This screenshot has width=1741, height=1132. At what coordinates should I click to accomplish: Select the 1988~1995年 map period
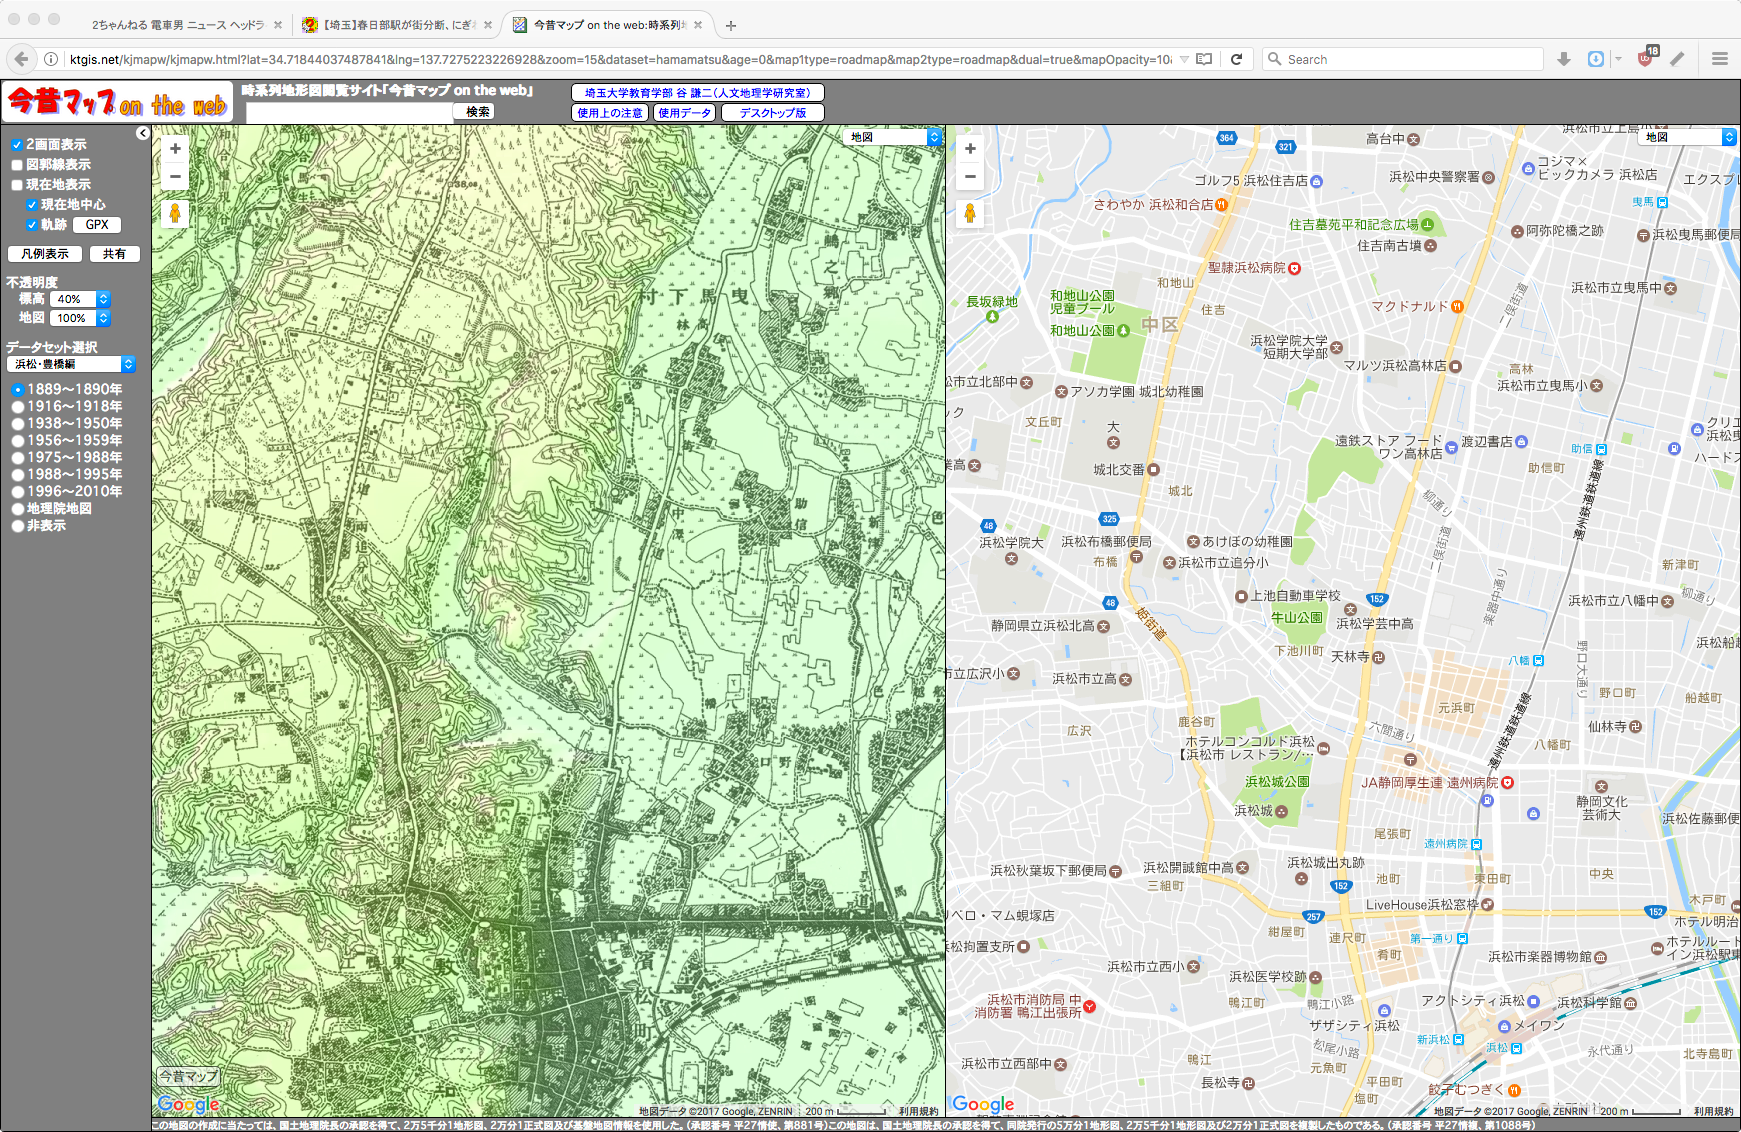[x=18, y=475]
